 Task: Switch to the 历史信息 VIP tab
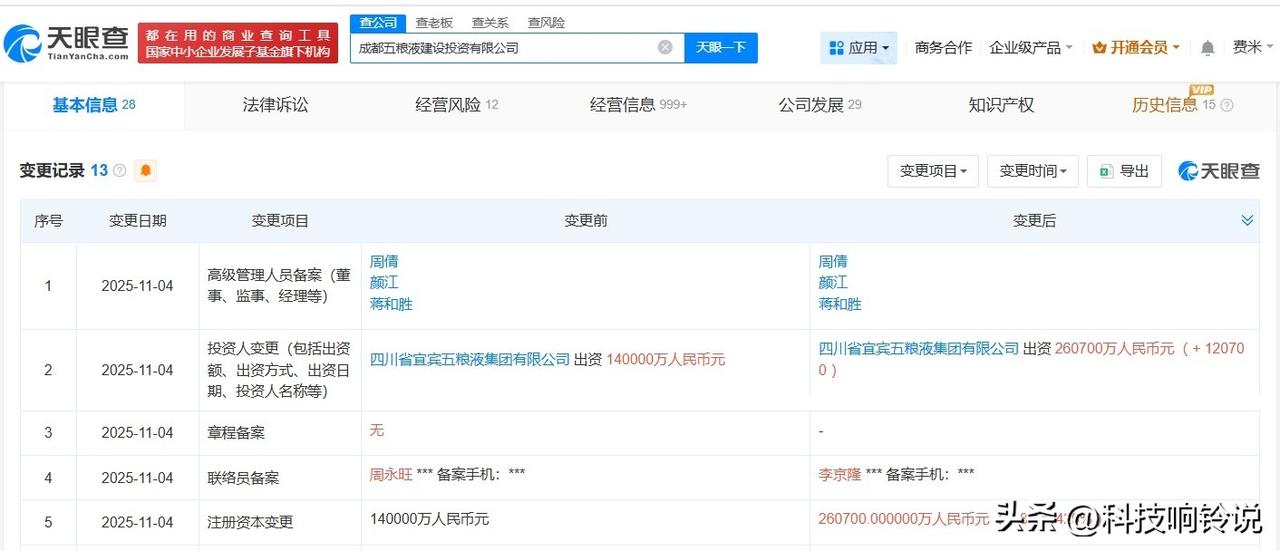(1173, 103)
